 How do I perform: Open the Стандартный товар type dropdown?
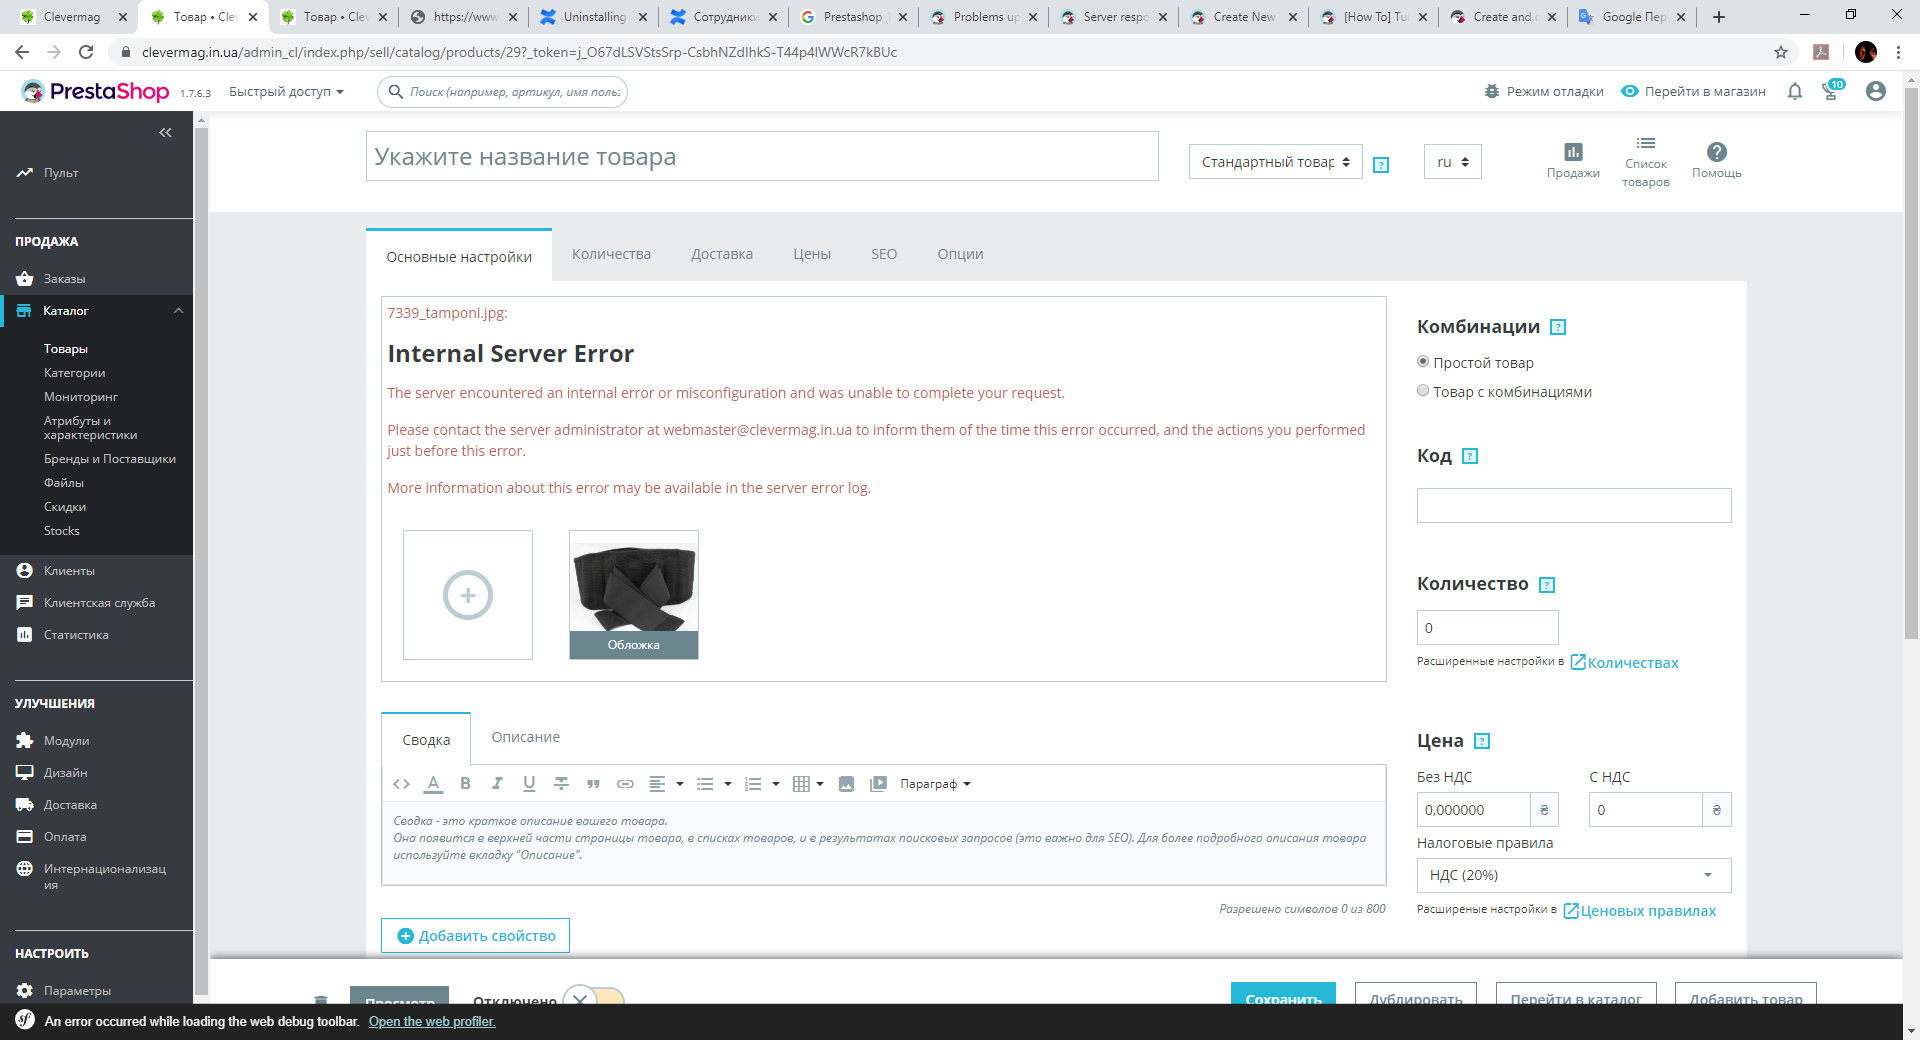point(1276,162)
